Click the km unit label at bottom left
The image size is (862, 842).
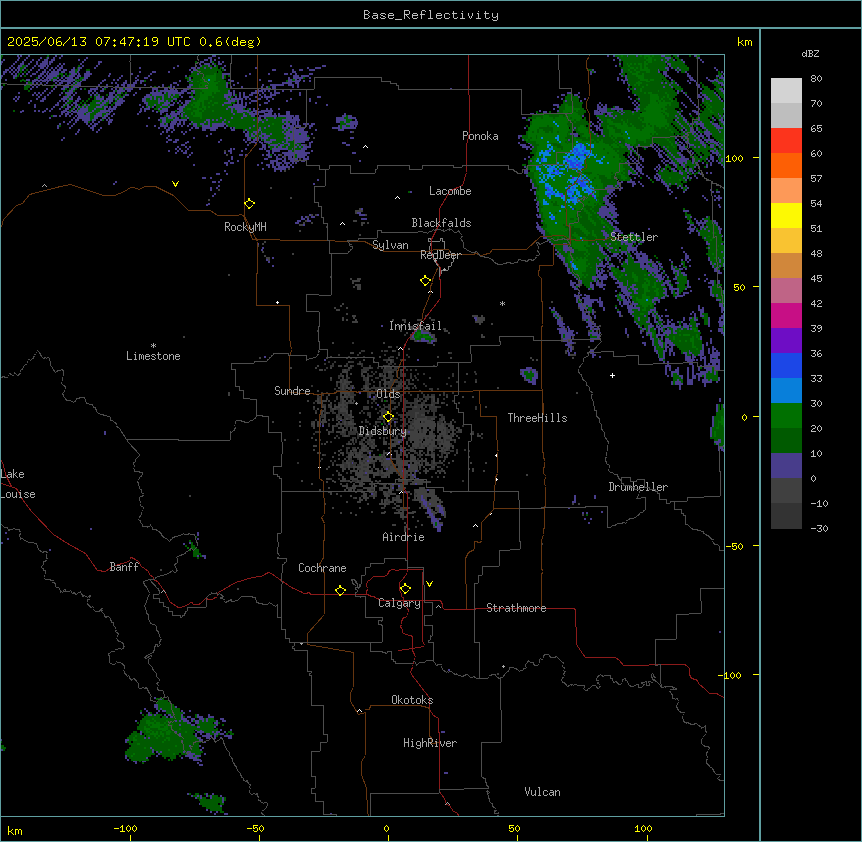[x=15, y=831]
